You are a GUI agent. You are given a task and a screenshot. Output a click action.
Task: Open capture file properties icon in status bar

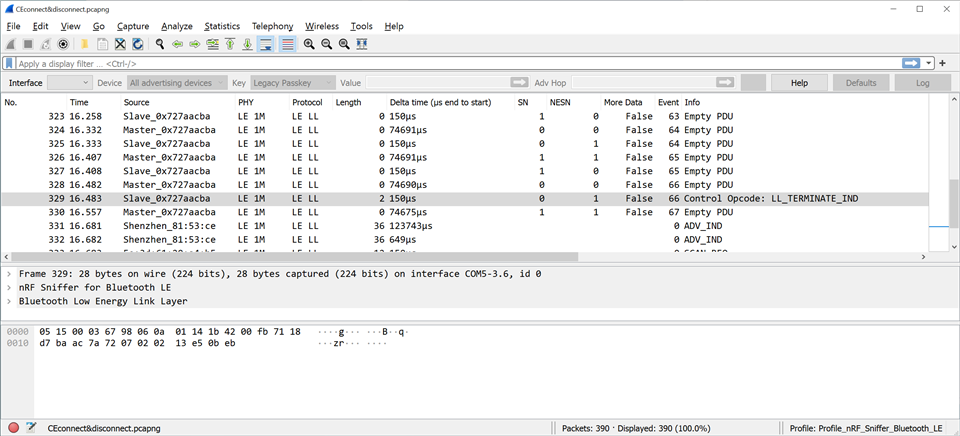coord(32,428)
